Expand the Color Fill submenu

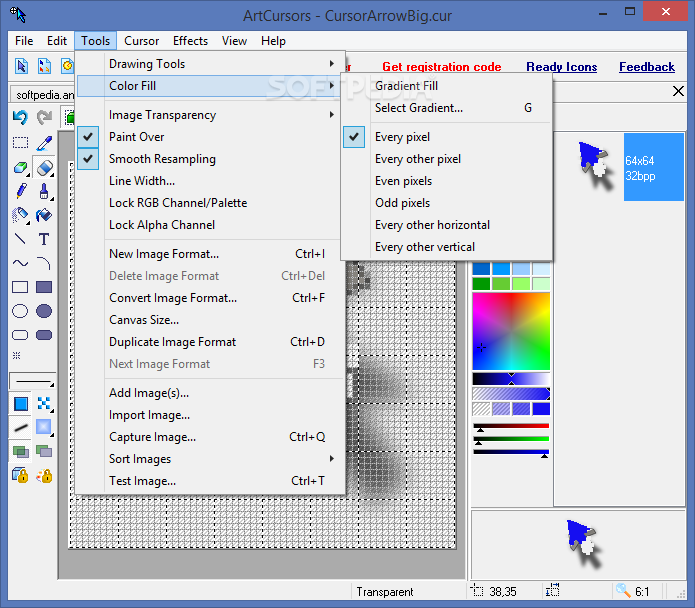tap(209, 86)
